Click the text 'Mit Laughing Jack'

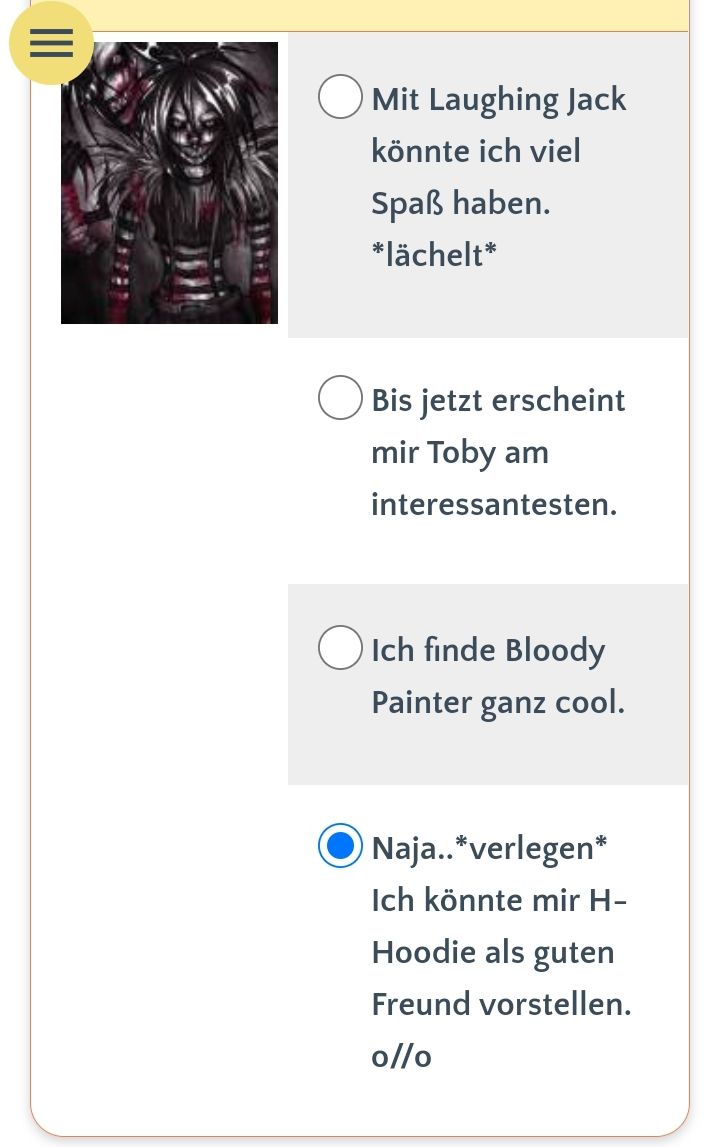pyautogui.click(x=499, y=99)
